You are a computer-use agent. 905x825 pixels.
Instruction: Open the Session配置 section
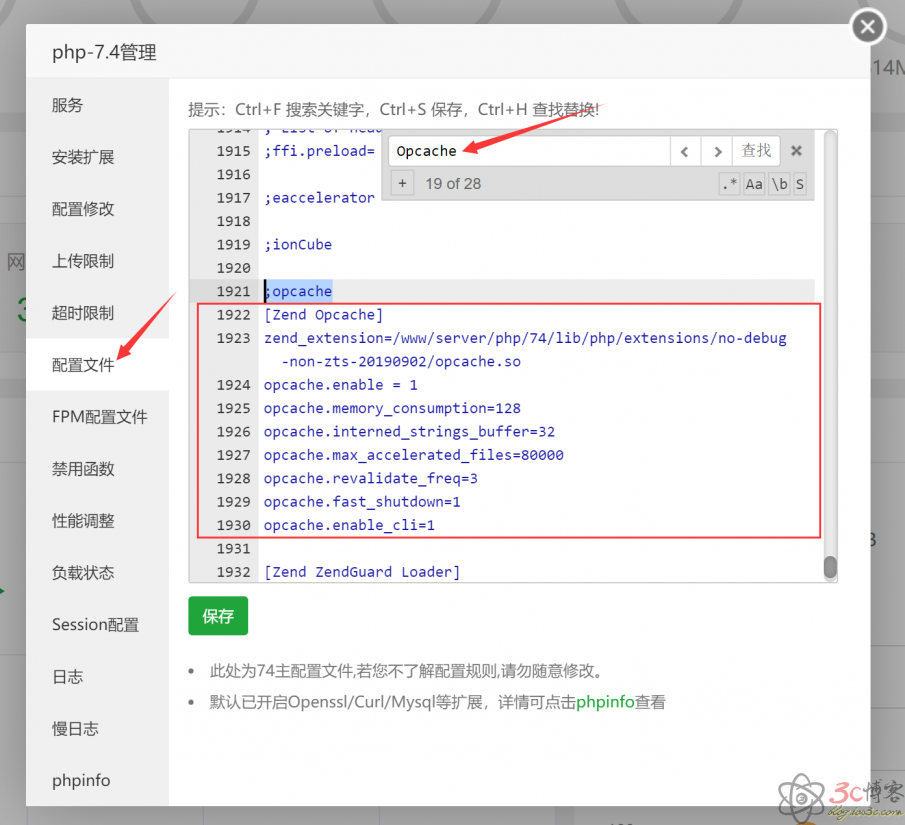click(98, 625)
